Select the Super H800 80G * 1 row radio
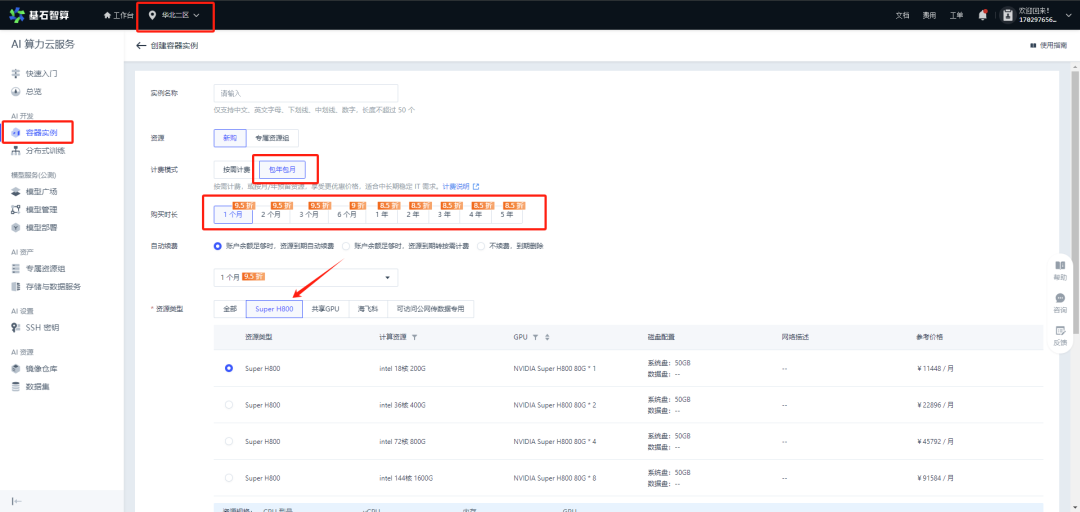This screenshot has width=1080, height=512. click(229, 369)
